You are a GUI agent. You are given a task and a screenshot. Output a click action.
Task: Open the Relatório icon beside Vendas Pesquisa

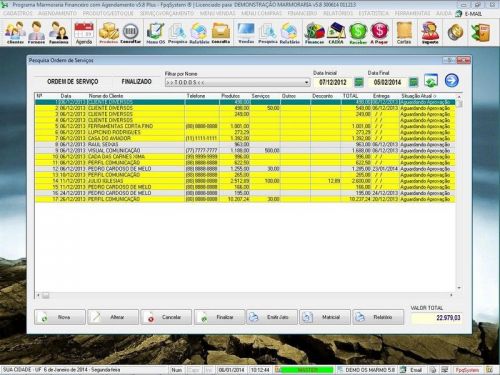(x=289, y=32)
